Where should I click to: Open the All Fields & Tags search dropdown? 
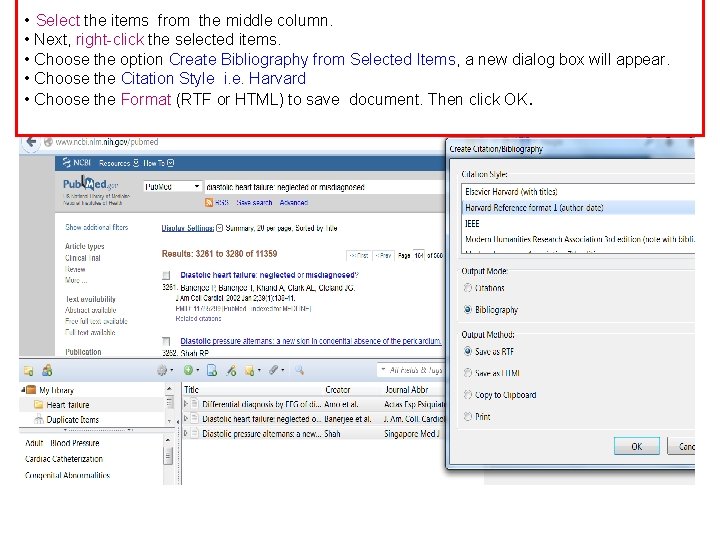coord(383,370)
